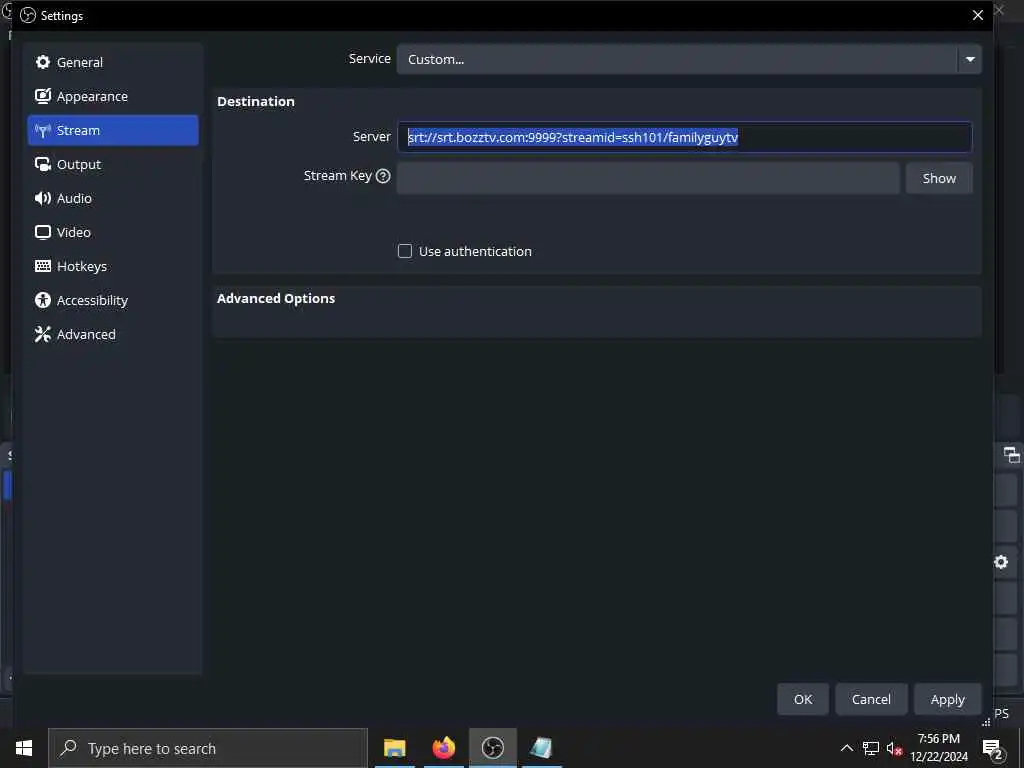Confirm settings with the OK button

point(803,699)
